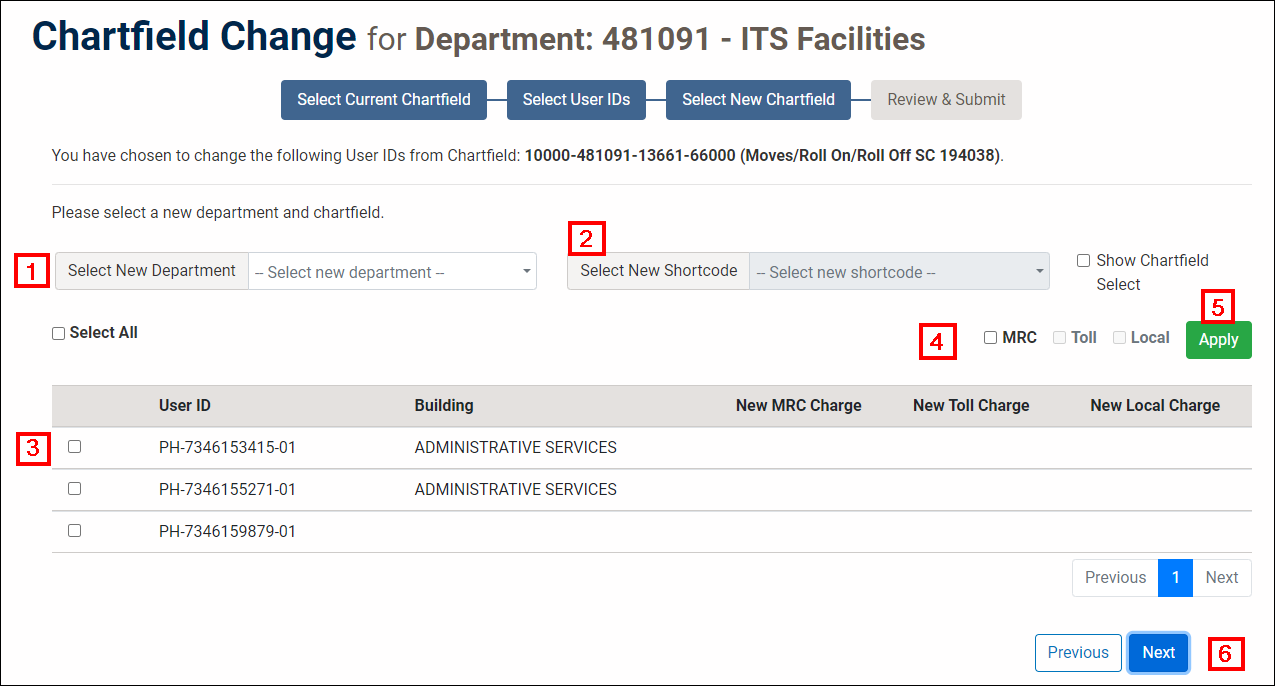Check the box for PH-7346155271-01
Screen dimensions: 1275x686
tap(74, 488)
